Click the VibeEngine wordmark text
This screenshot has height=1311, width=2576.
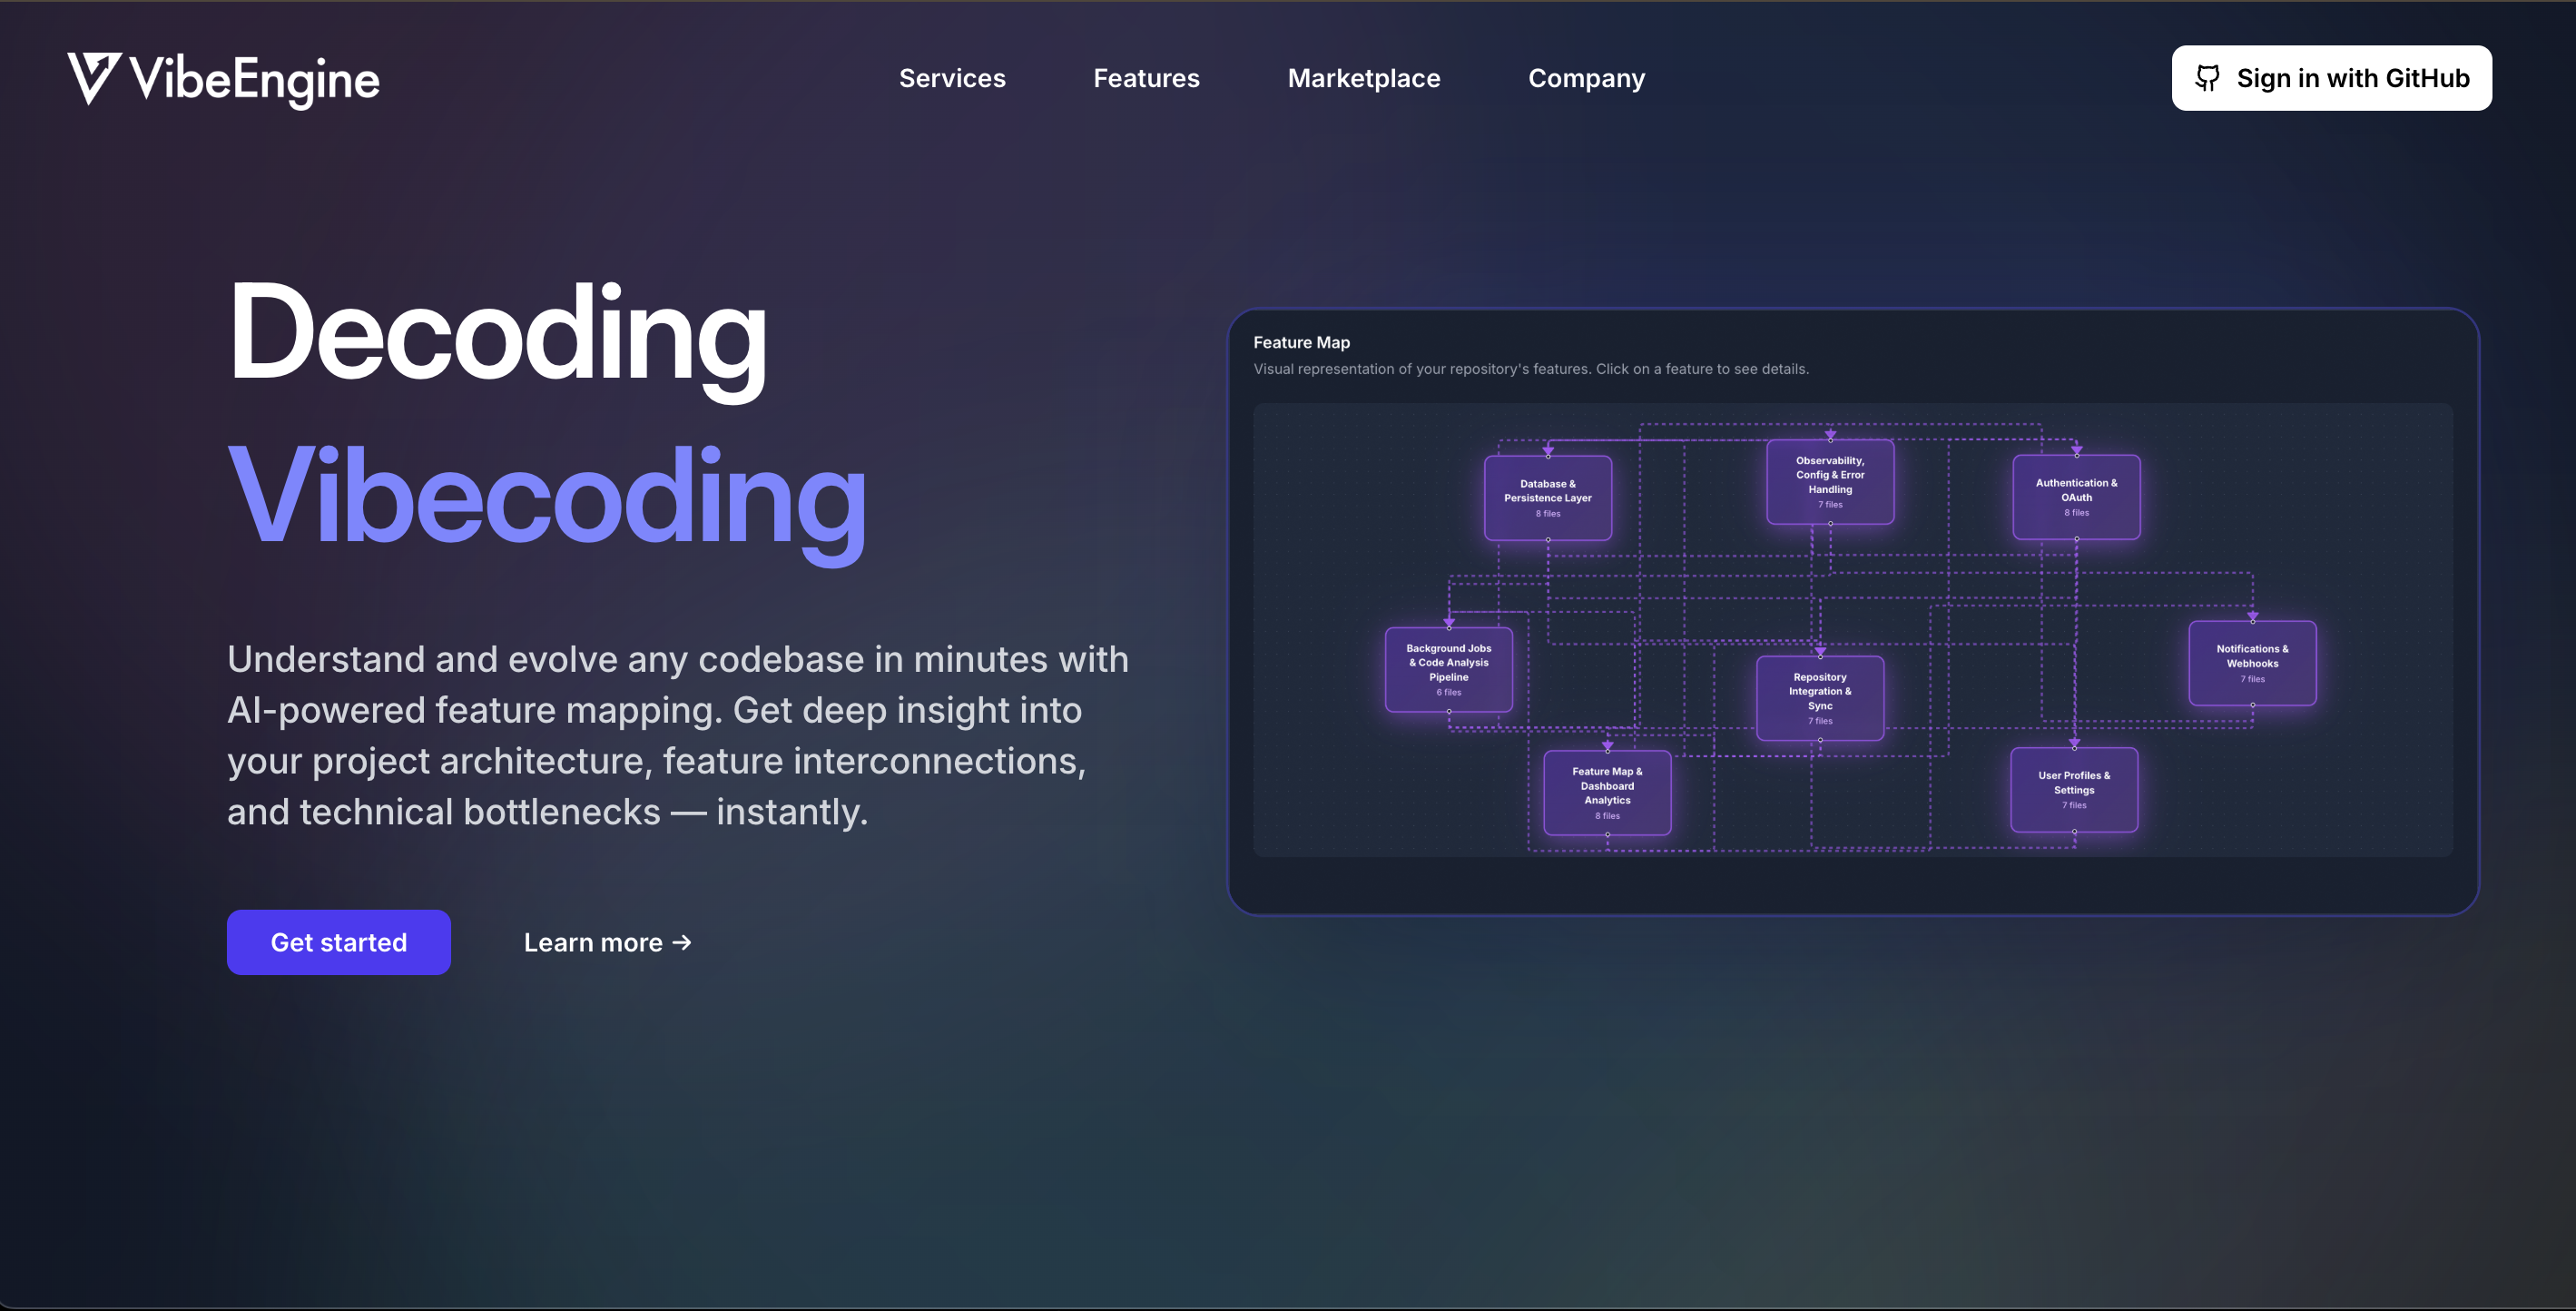click(x=254, y=80)
